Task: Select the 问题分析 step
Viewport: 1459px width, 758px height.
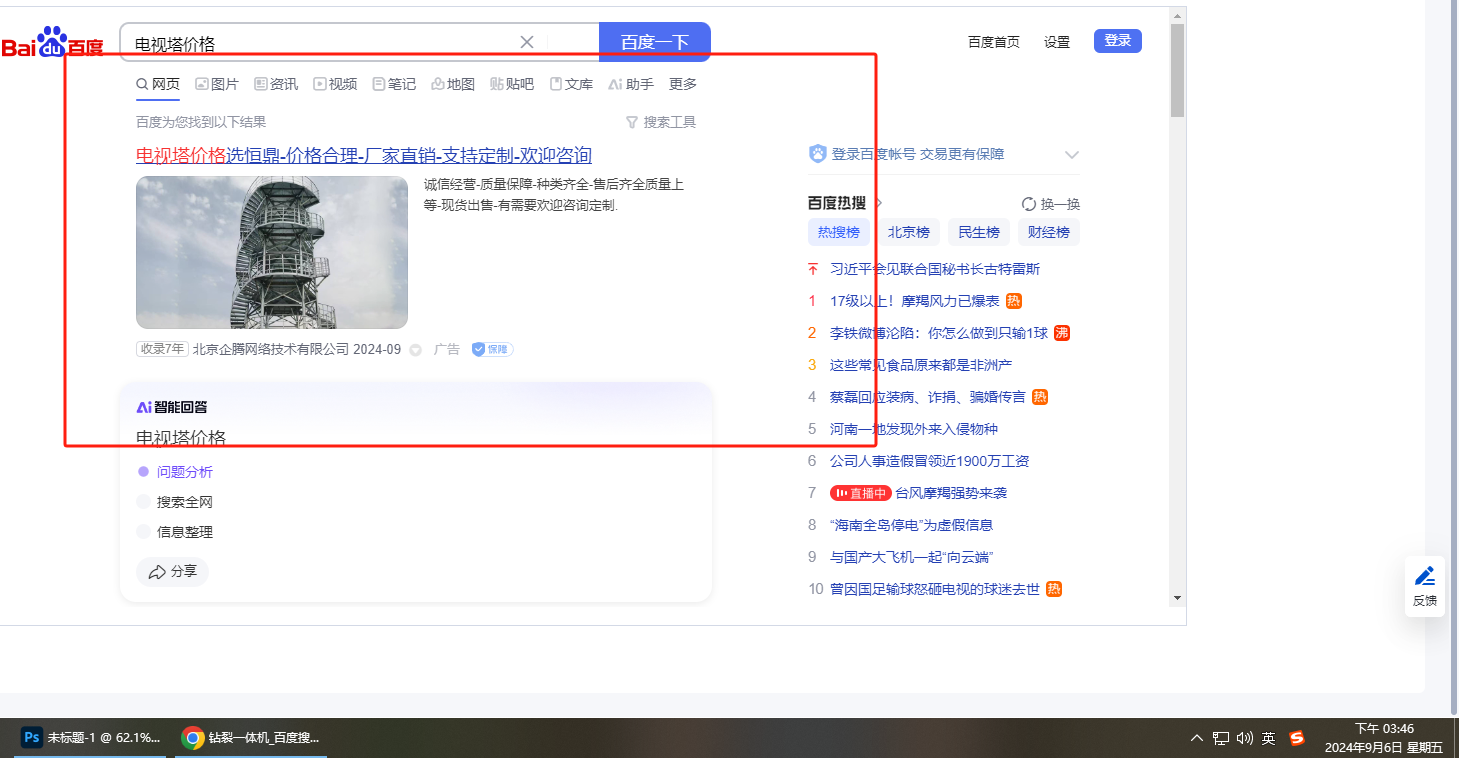Action: click(x=185, y=472)
